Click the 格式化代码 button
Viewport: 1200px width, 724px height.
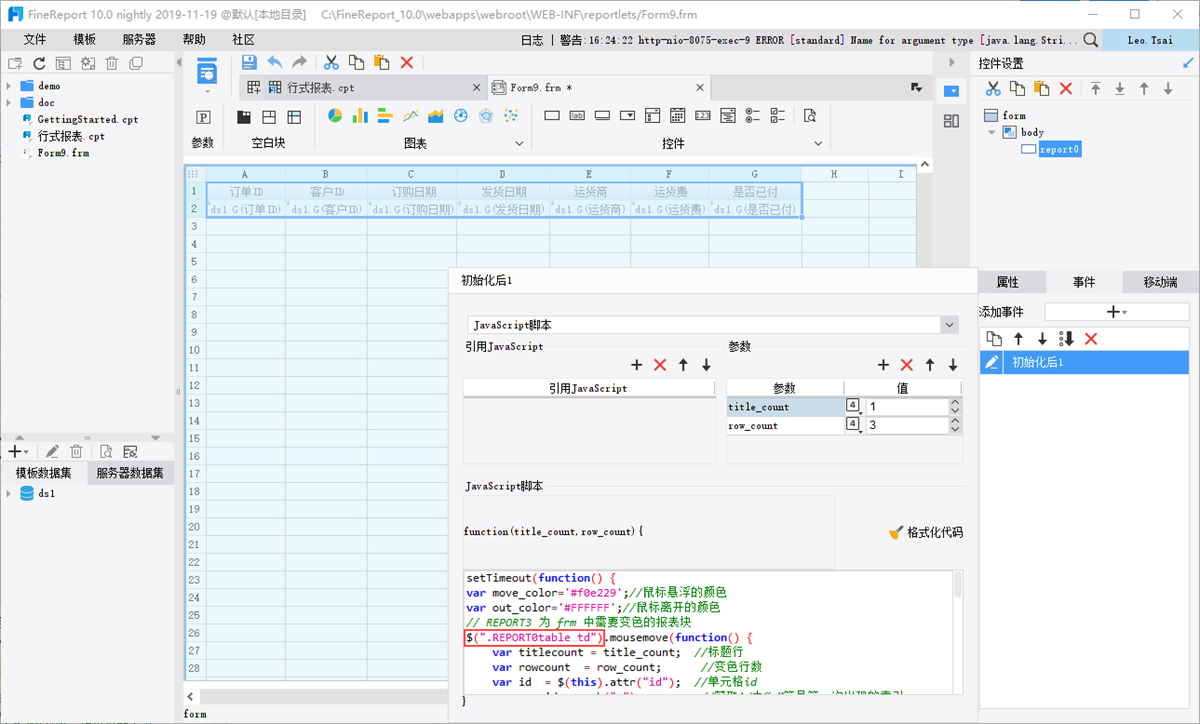click(926, 532)
